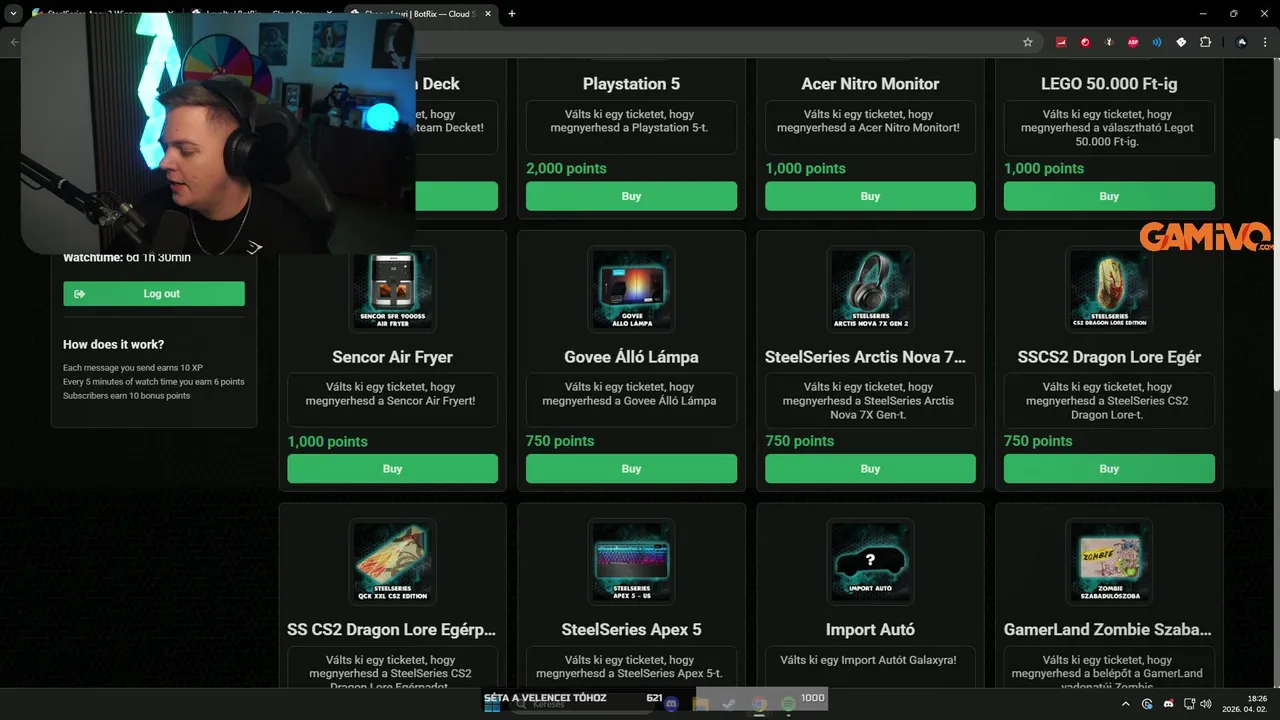
Task: Open the Arctis Nova 7X headset image
Action: coord(870,289)
